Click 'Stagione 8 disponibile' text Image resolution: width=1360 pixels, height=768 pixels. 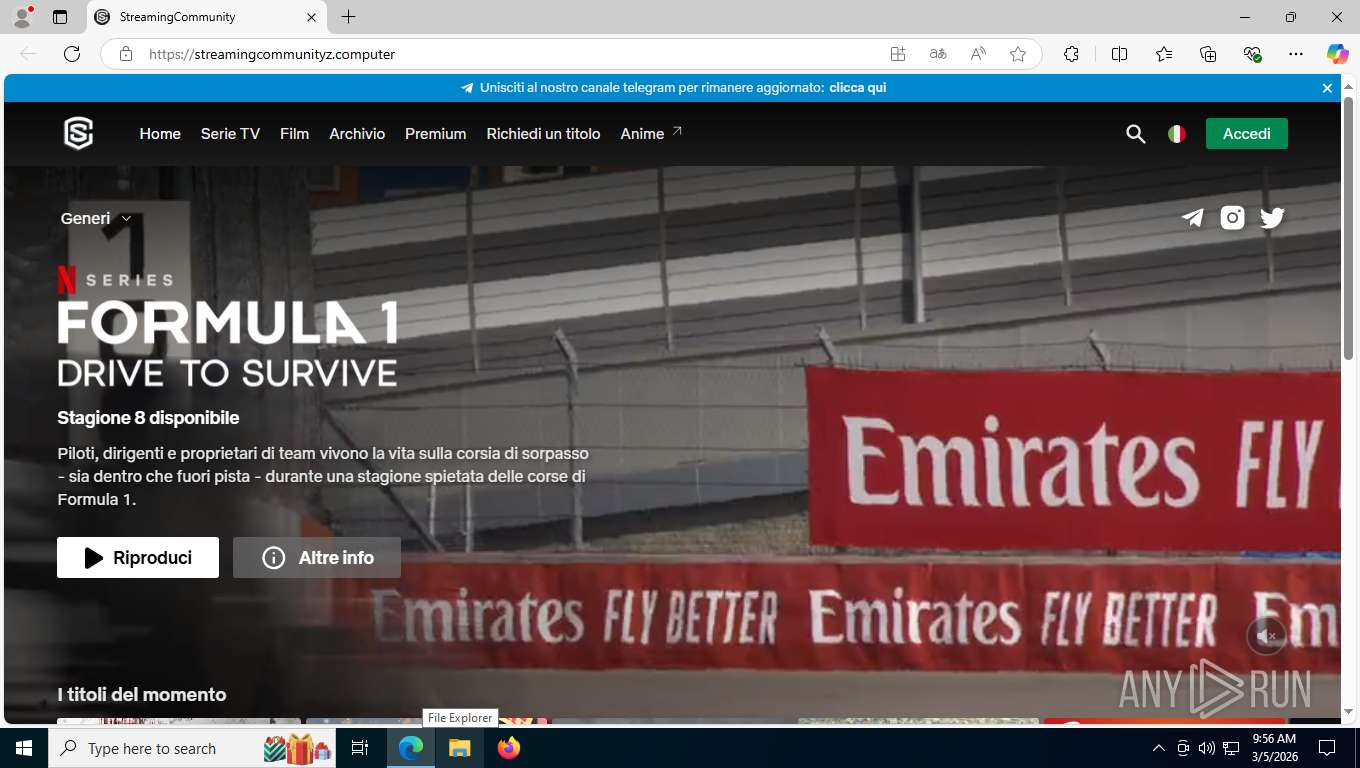[x=148, y=417]
